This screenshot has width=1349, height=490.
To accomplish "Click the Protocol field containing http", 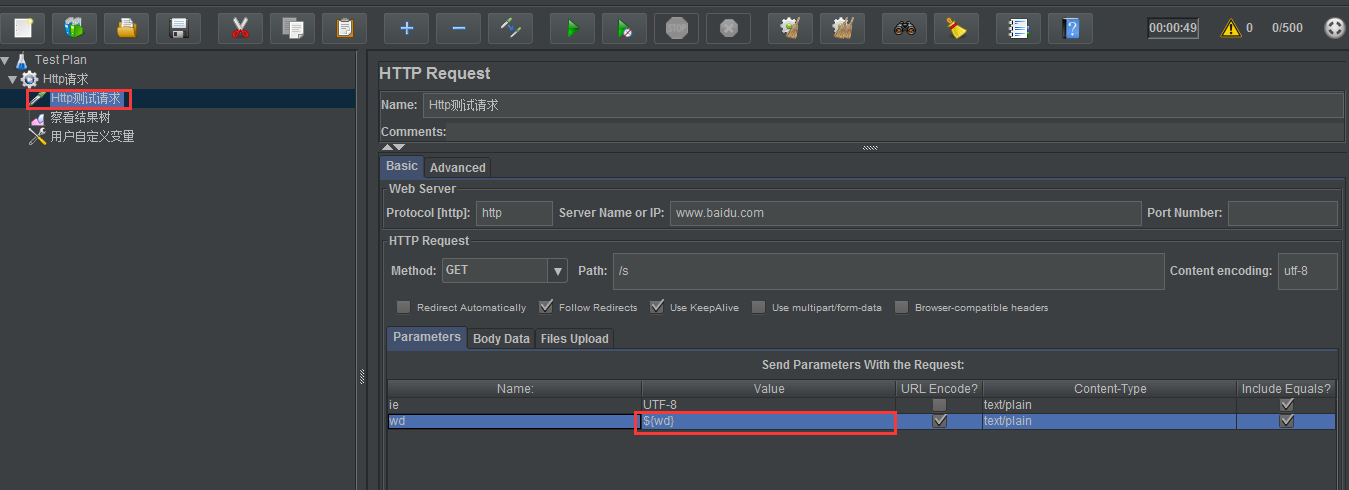I will (514, 213).
